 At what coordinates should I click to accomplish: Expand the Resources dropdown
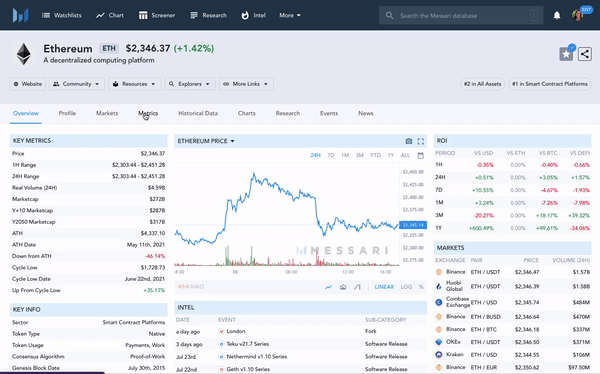[x=134, y=84]
